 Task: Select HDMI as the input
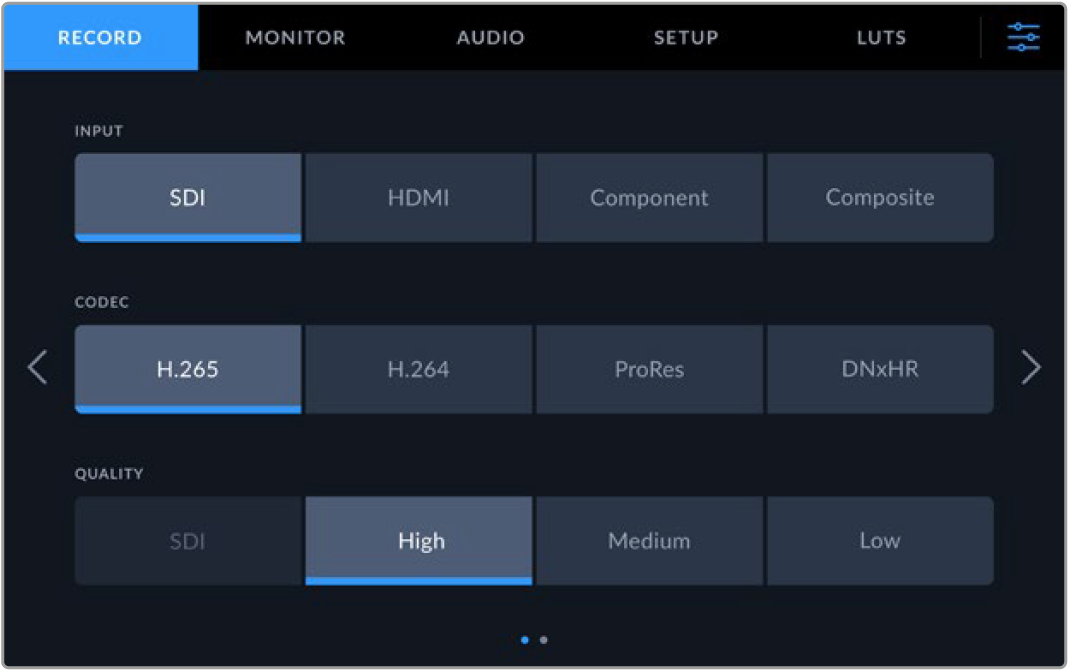[419, 198]
